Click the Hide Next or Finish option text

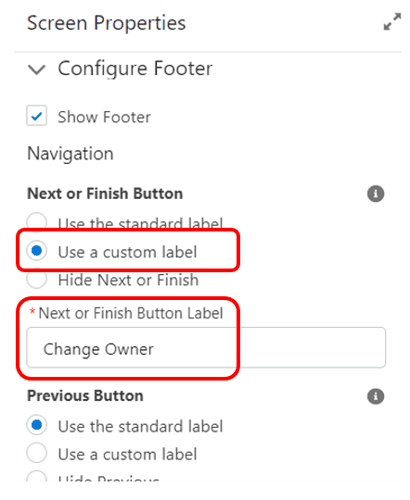[x=128, y=280]
